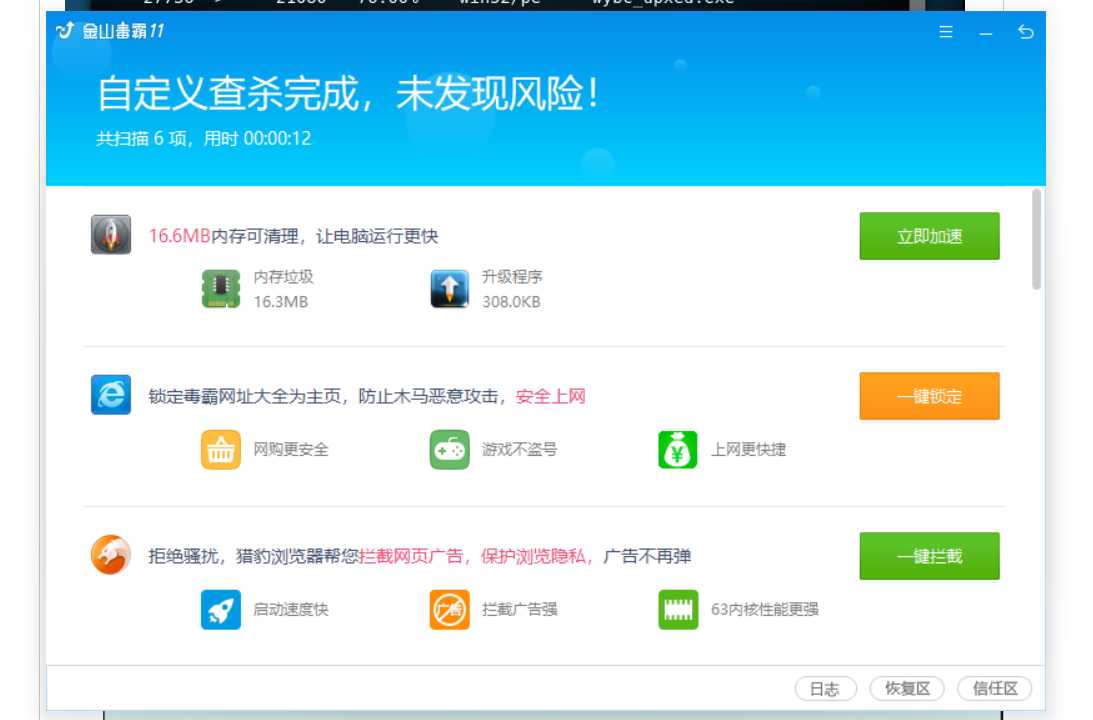Viewport: 1093px width, 720px height.
Task: Click the 拦截广告强 label
Action: point(519,609)
